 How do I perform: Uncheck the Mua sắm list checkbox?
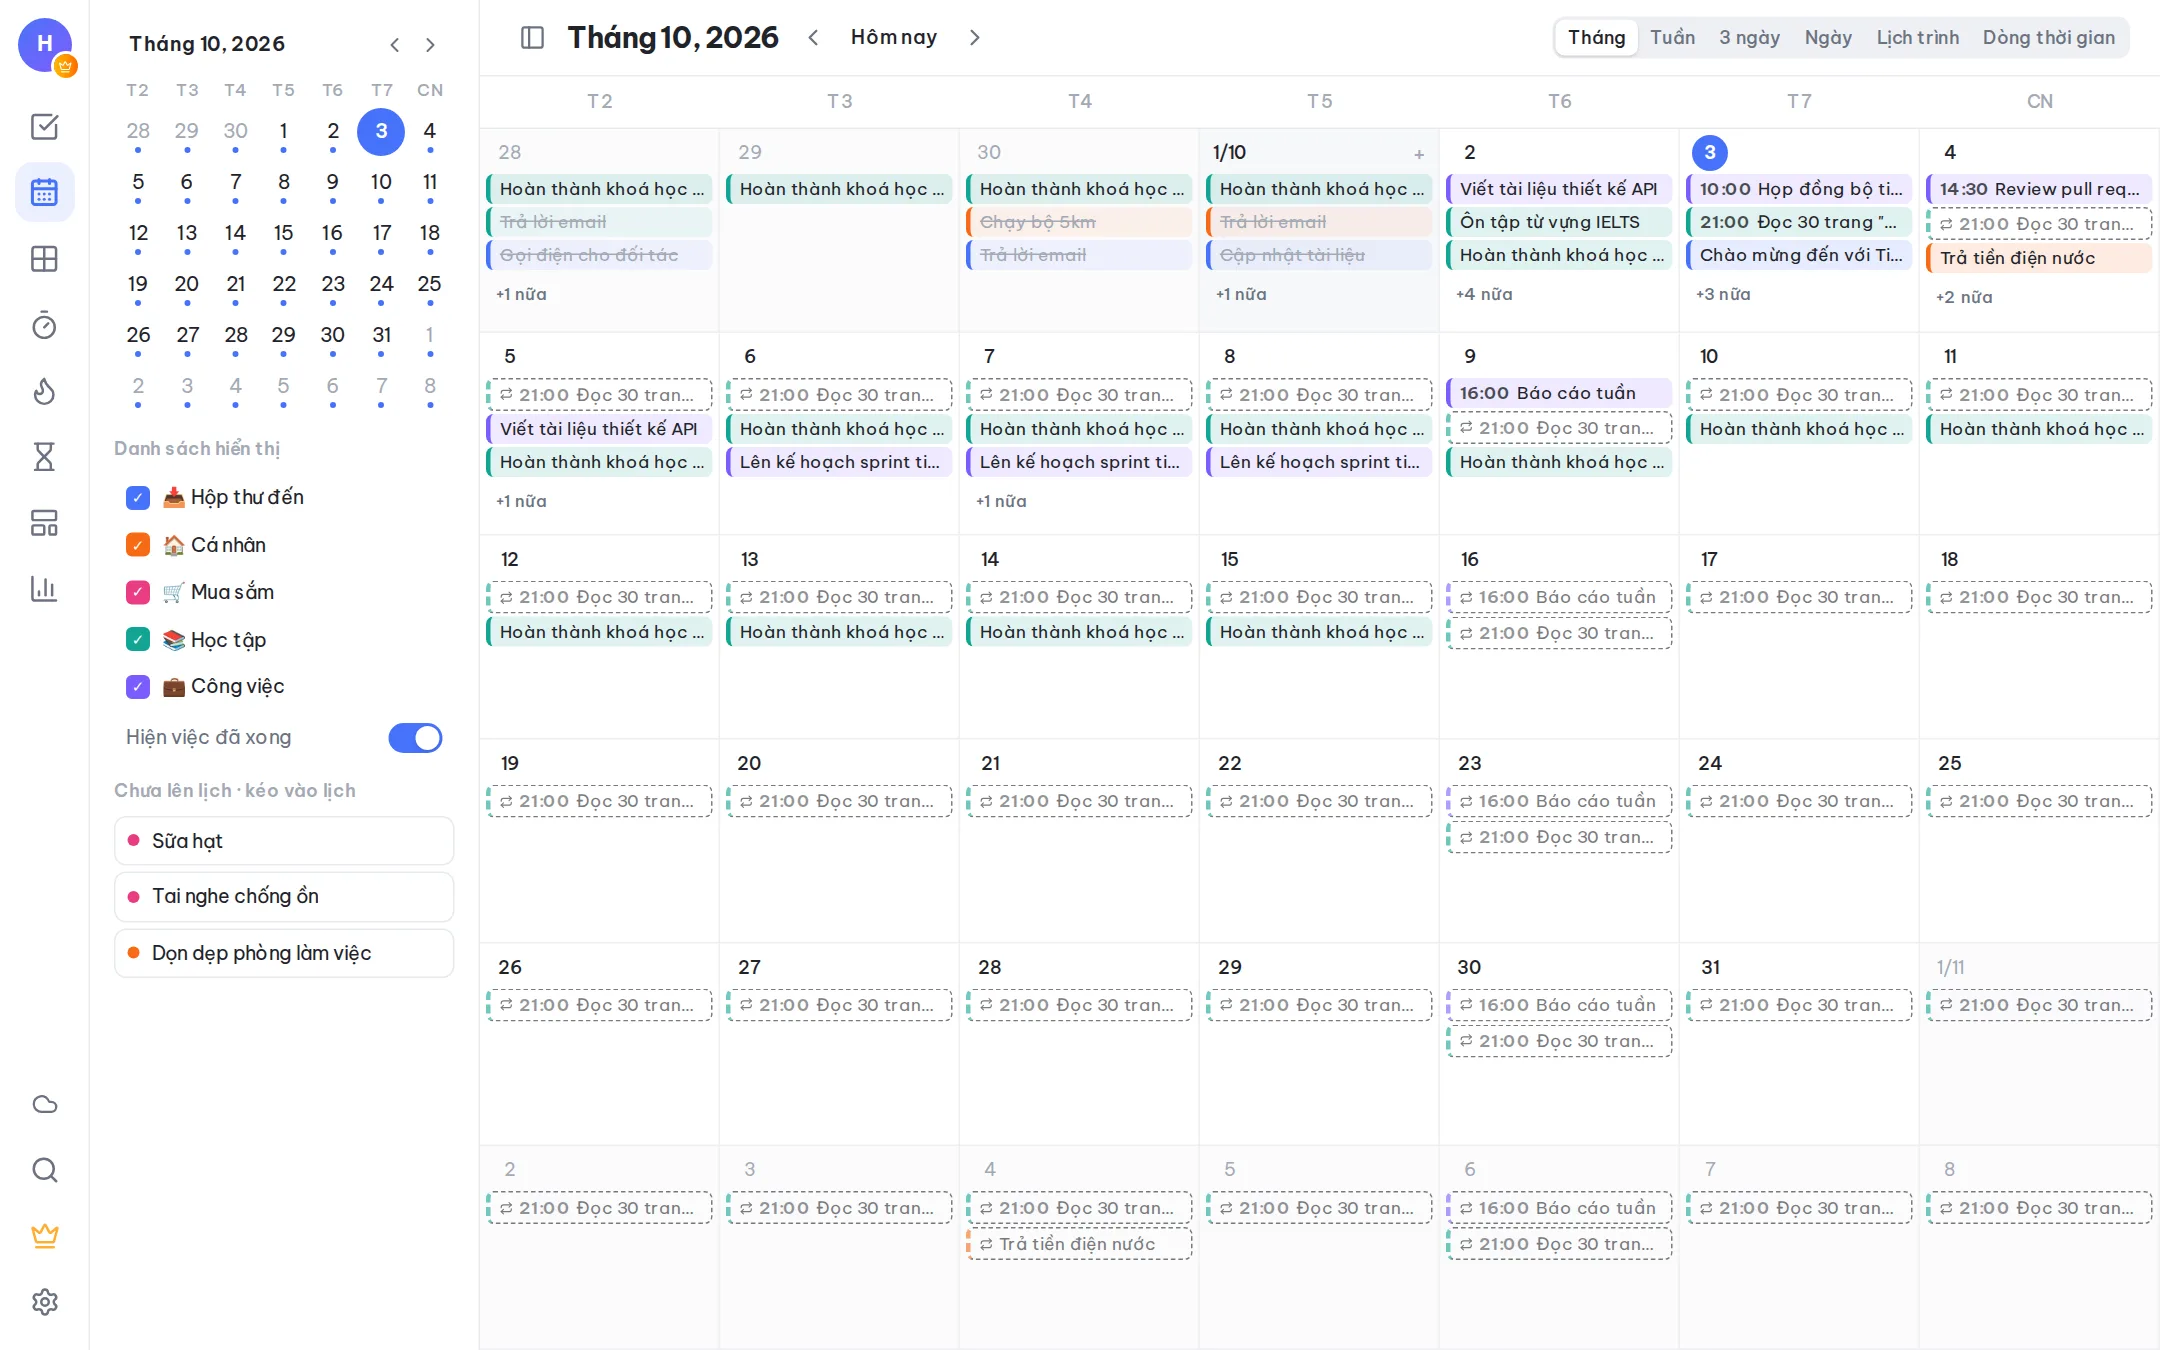pyautogui.click(x=138, y=593)
